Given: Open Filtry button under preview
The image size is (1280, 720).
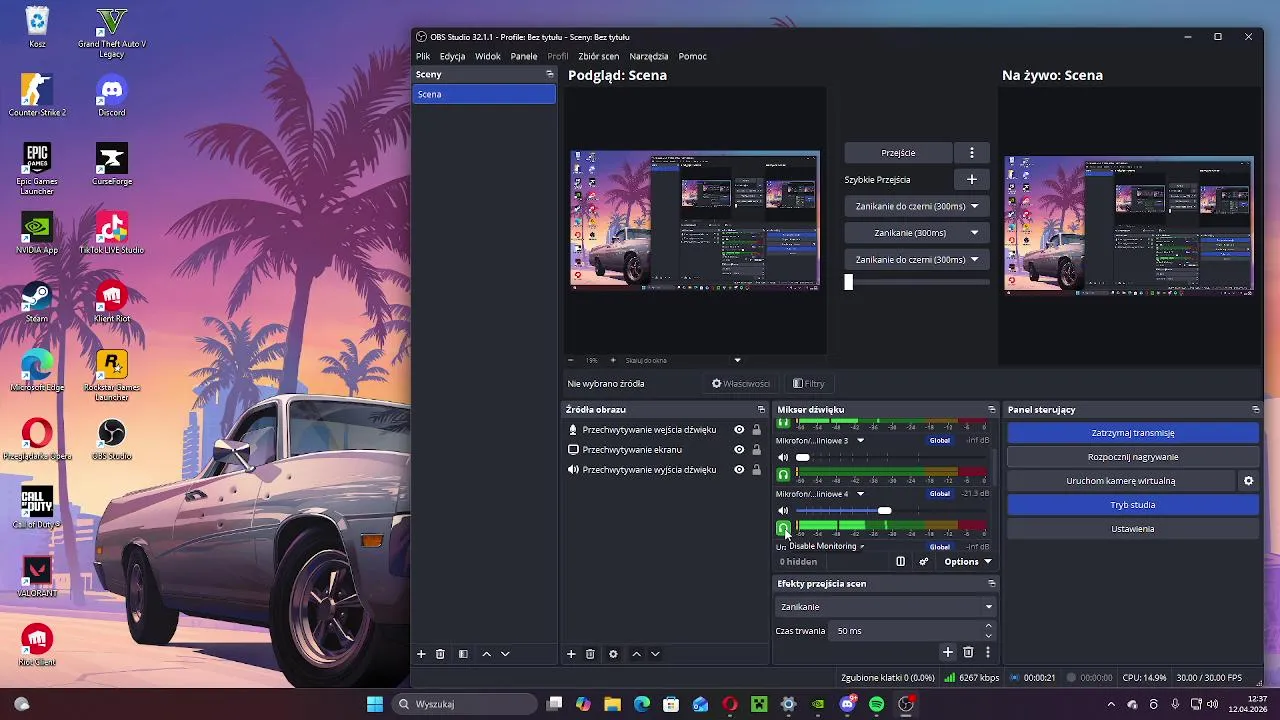Looking at the screenshot, I should (x=809, y=384).
